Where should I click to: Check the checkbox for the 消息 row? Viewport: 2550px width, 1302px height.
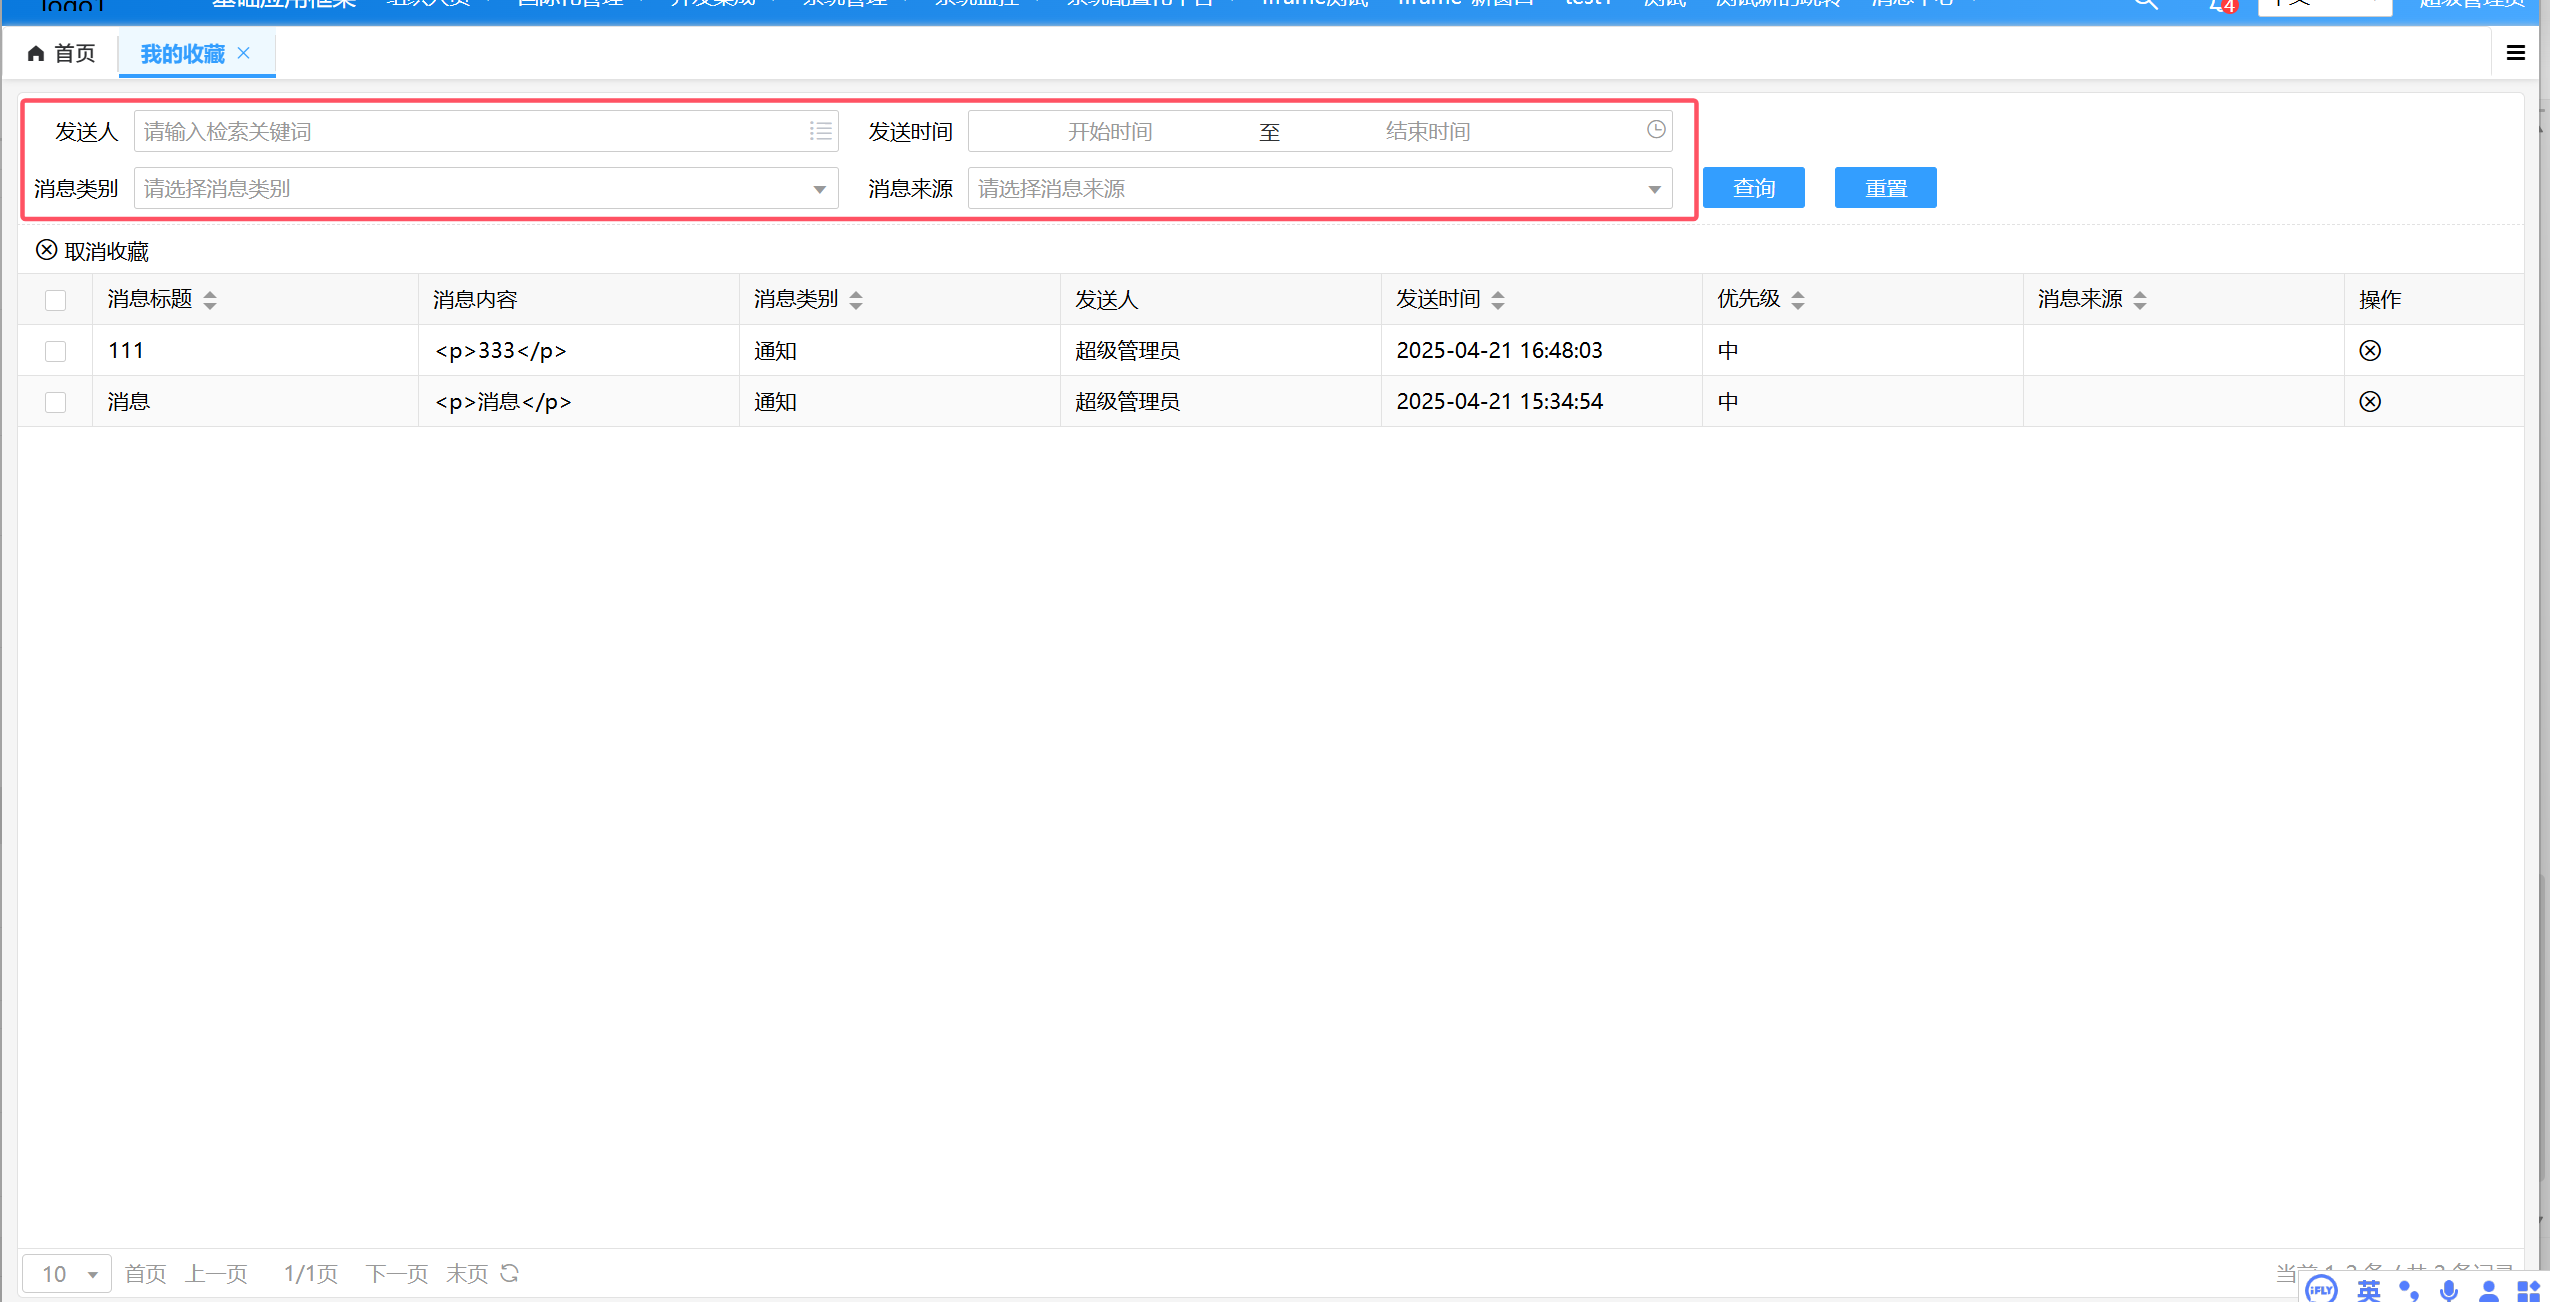pyautogui.click(x=56, y=402)
